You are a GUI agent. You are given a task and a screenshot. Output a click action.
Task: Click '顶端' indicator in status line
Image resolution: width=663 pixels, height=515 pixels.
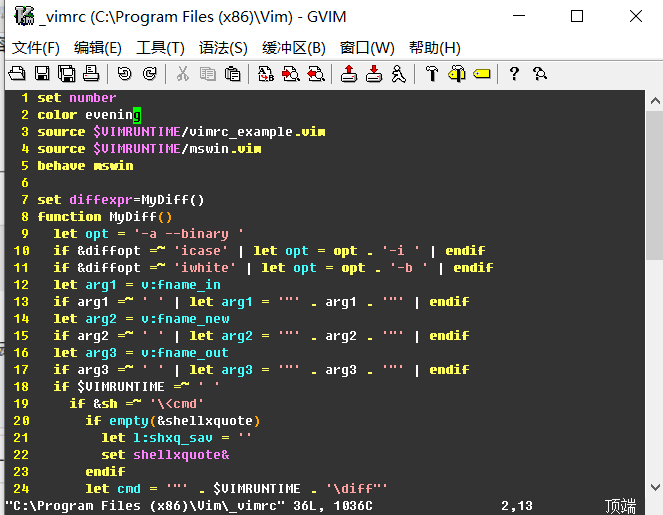[x=620, y=506]
